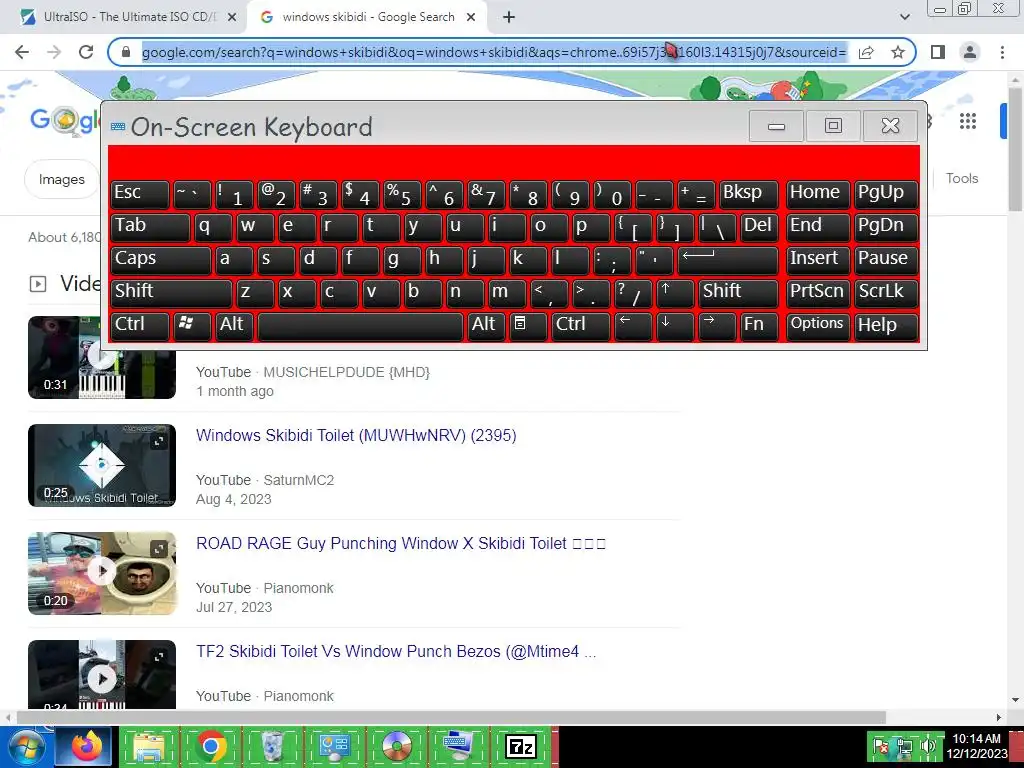Open Windows Skibidi Toilet (MUWHwNRV) video link
Viewport: 1024px width, 768px height.
(x=356, y=436)
